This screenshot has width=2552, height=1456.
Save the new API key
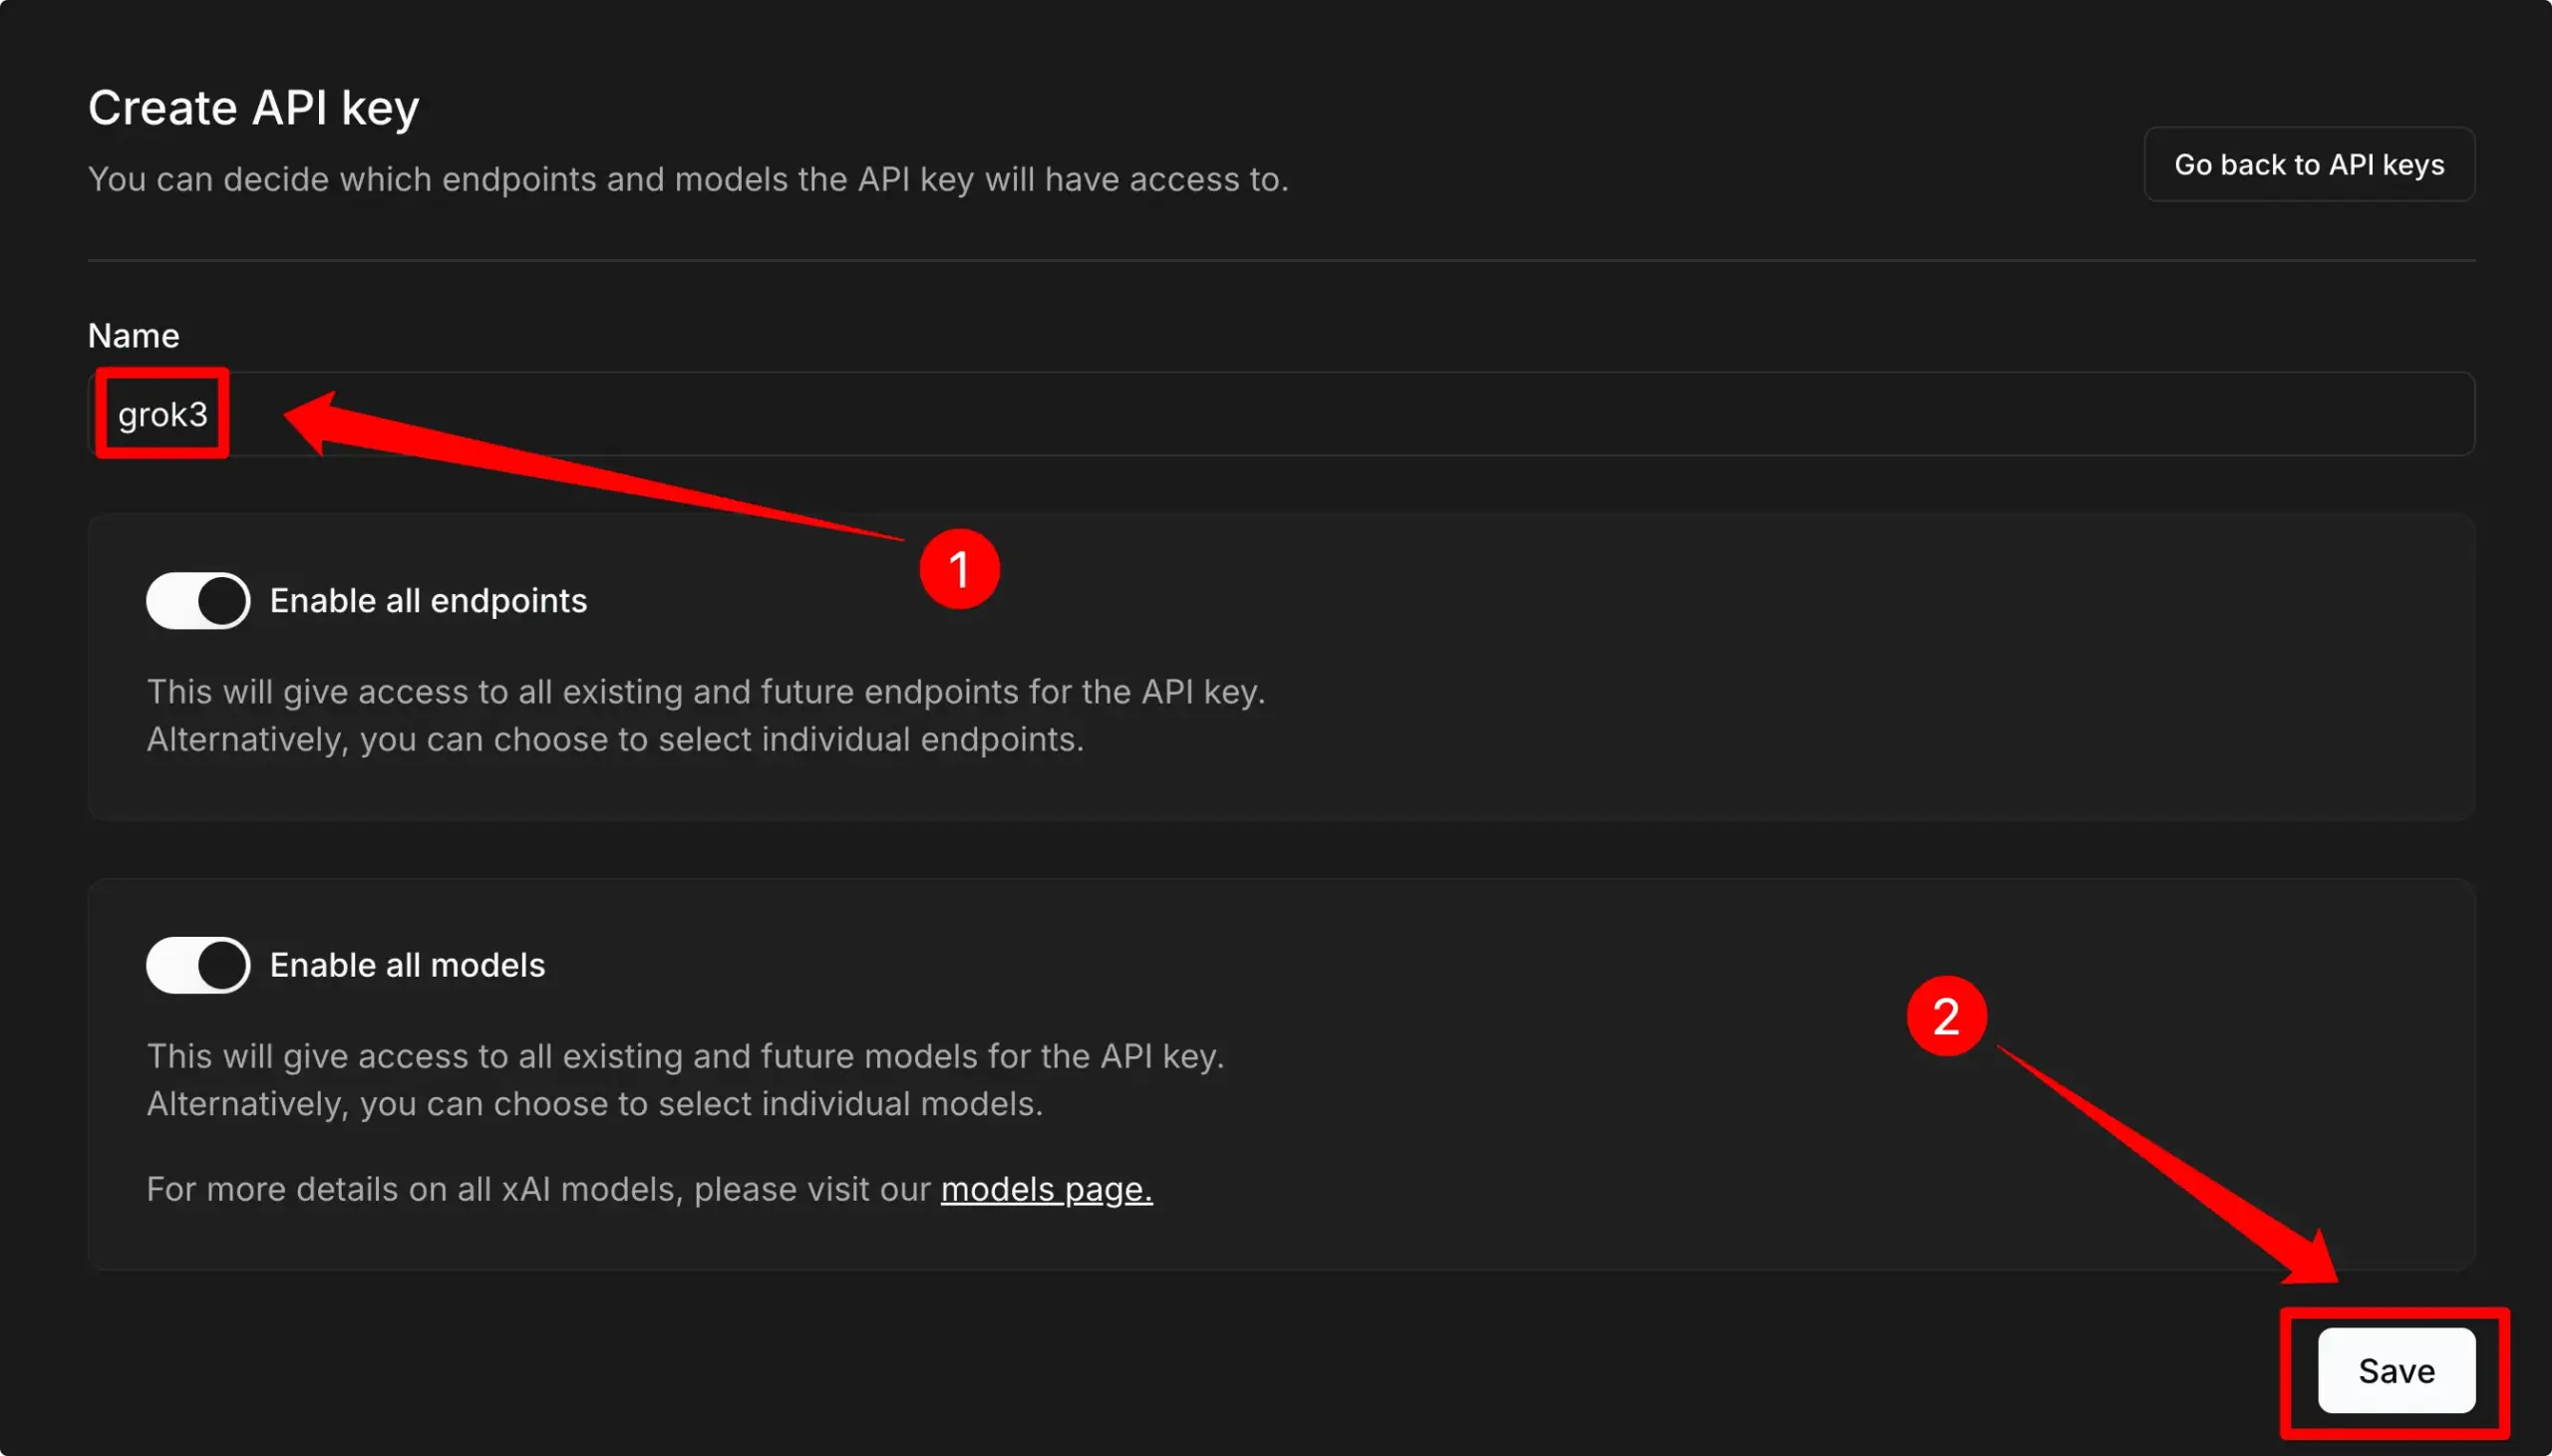pyautogui.click(x=2396, y=1370)
